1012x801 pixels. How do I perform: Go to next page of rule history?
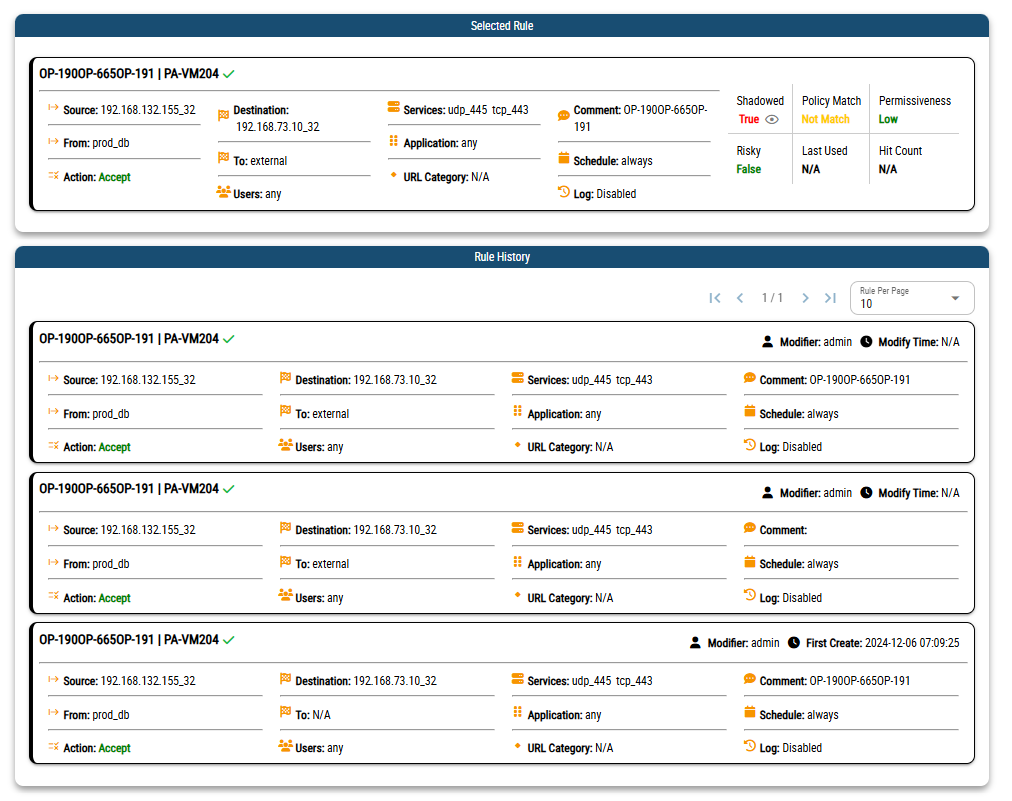(805, 298)
